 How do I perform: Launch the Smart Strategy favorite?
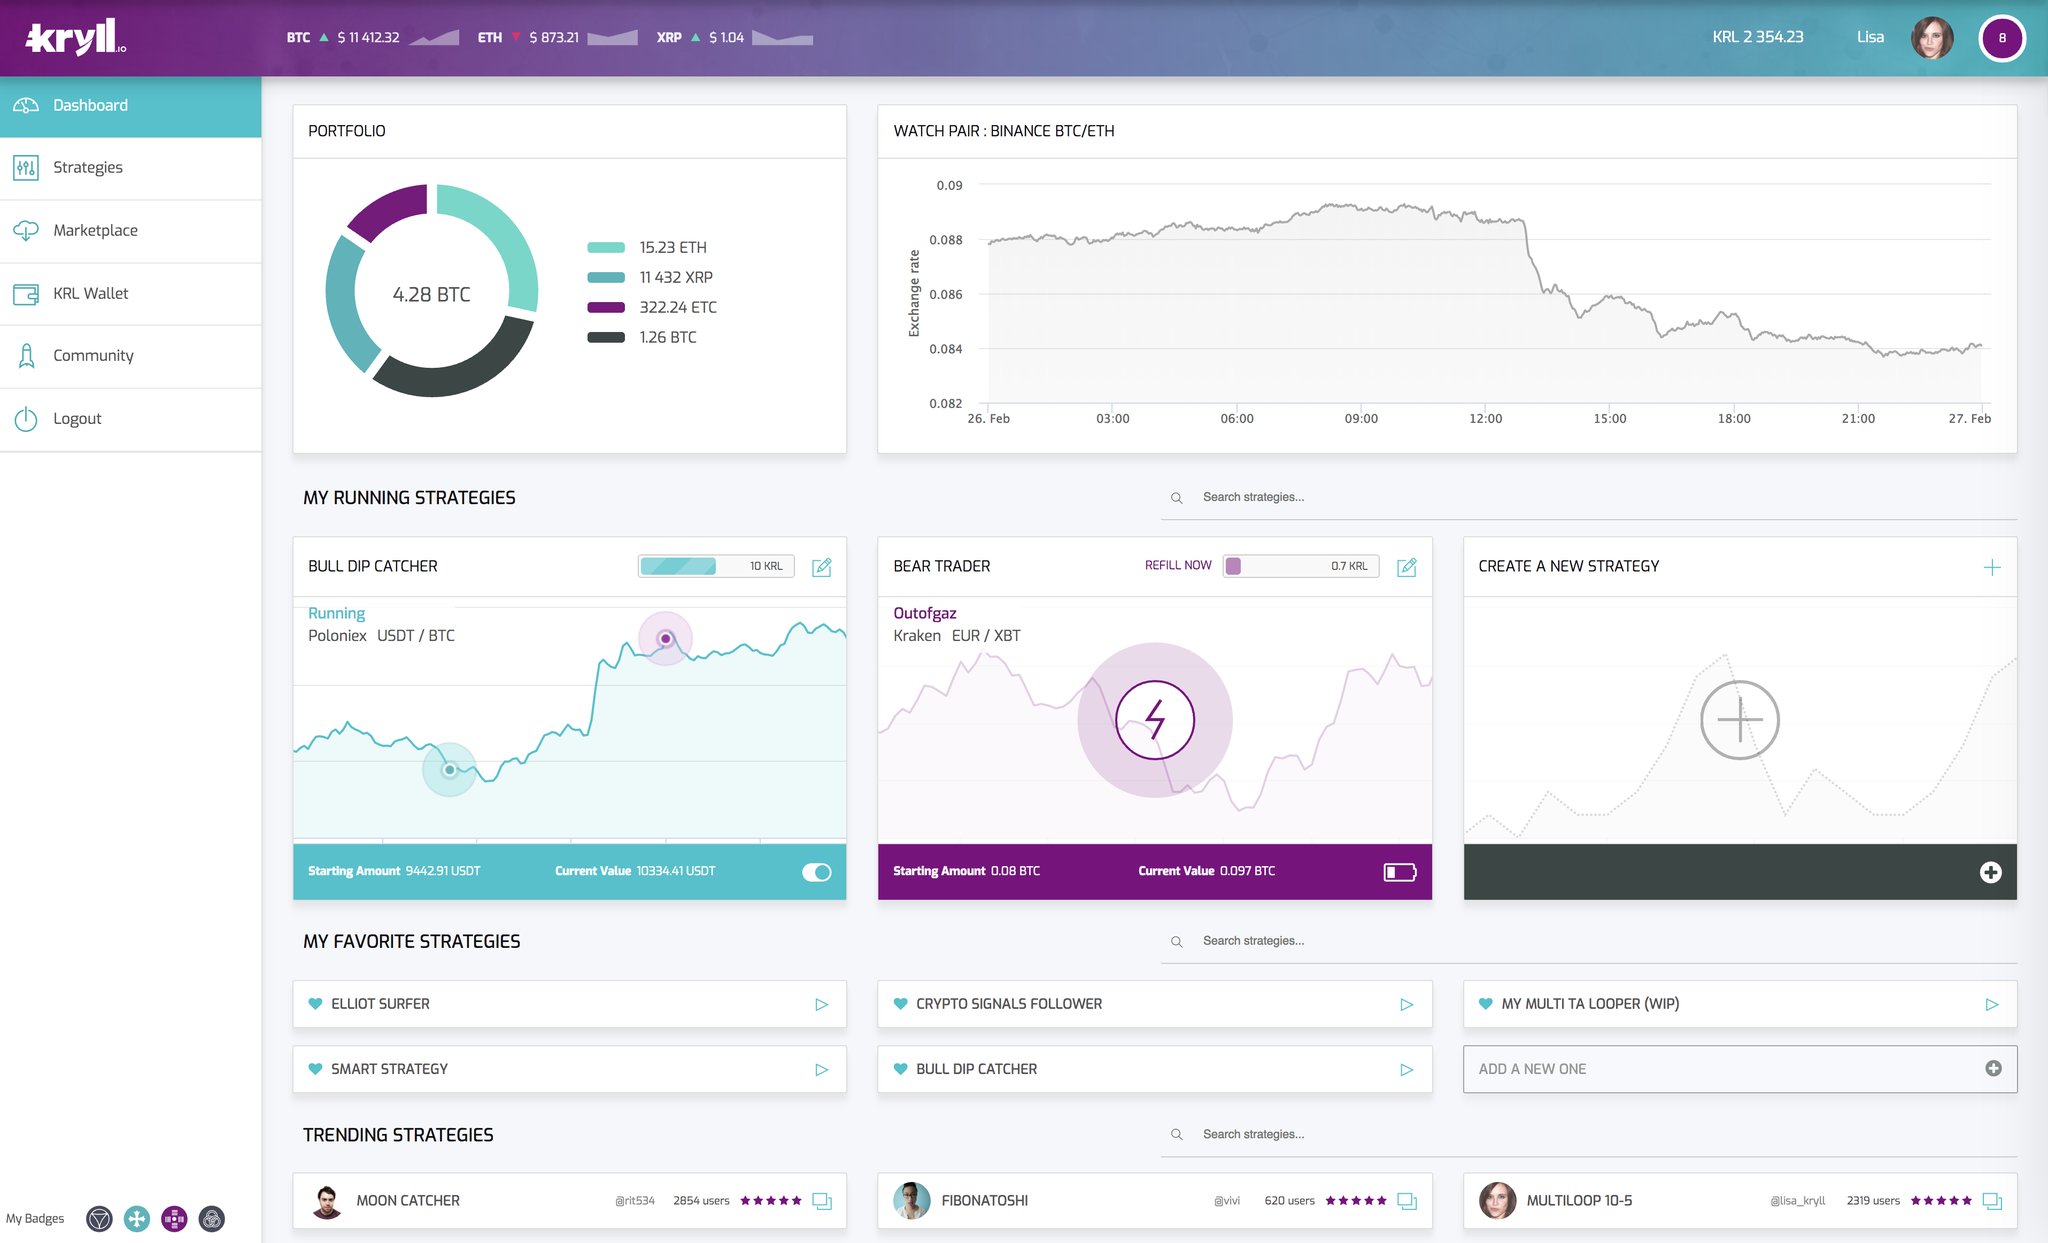(822, 1069)
